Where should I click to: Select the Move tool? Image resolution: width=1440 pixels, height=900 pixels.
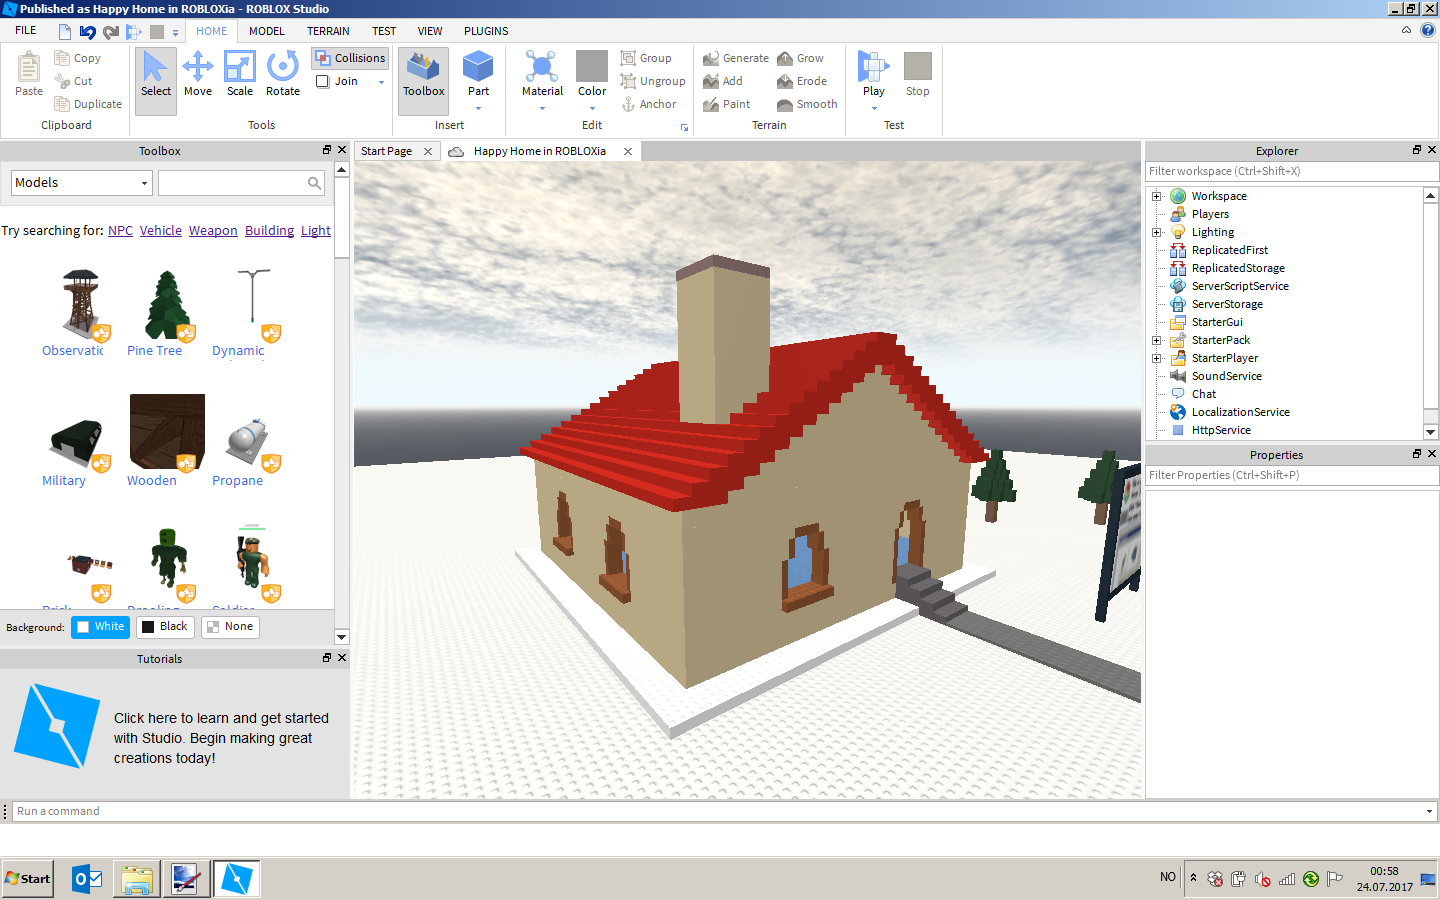(x=198, y=75)
